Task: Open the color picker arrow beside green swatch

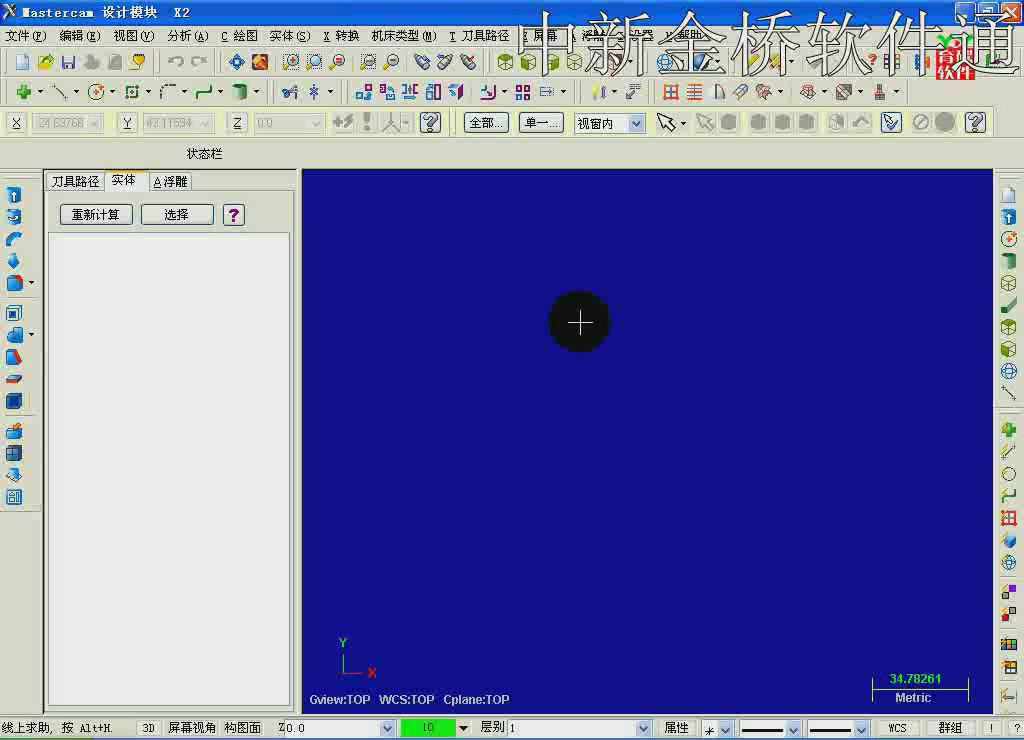Action: point(463,728)
